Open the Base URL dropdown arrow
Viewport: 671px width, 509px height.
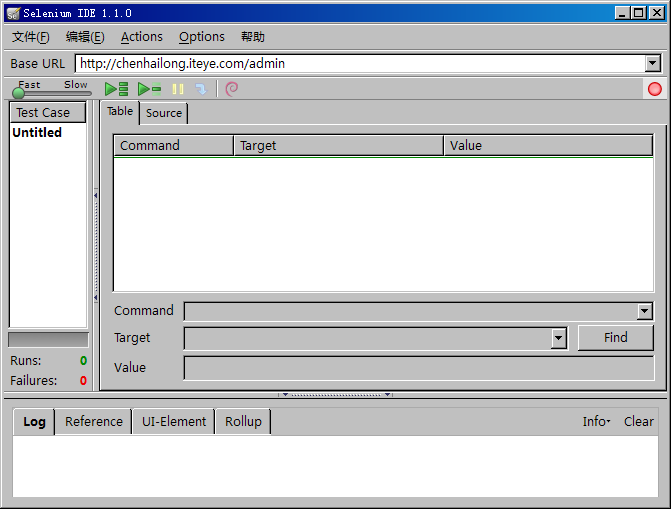tap(652, 64)
